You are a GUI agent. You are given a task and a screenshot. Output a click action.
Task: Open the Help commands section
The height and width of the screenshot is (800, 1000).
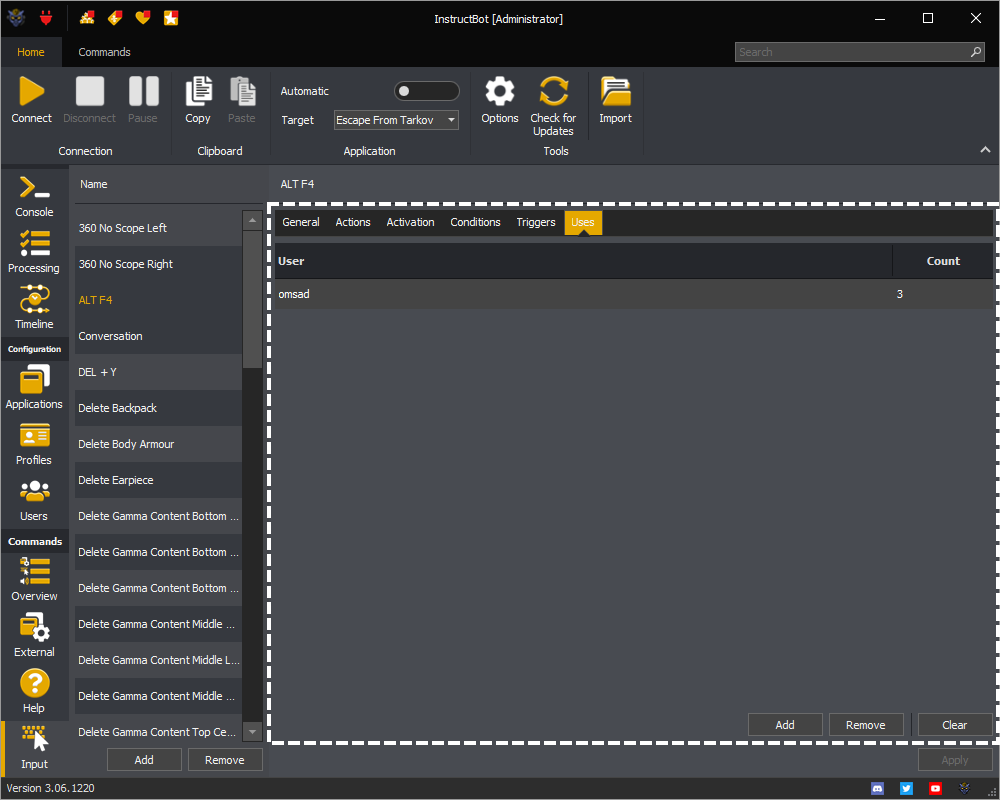[34, 692]
